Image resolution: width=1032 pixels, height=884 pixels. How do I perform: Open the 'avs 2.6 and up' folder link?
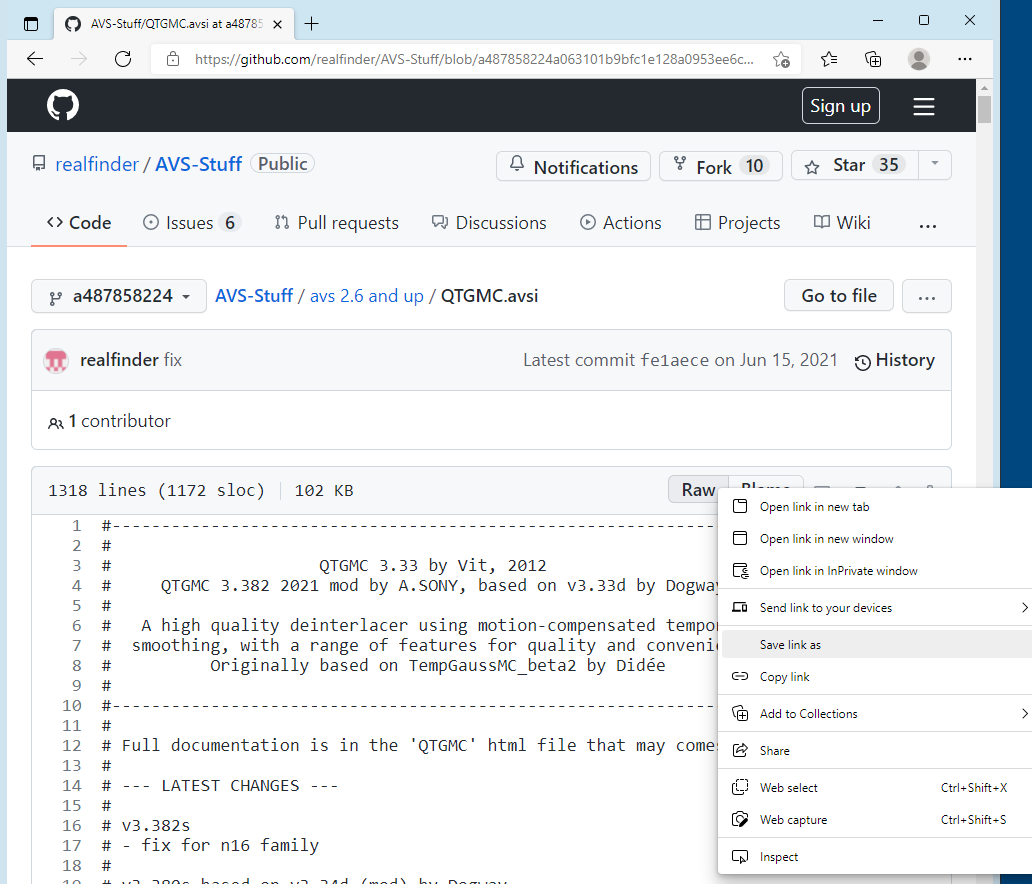367,296
